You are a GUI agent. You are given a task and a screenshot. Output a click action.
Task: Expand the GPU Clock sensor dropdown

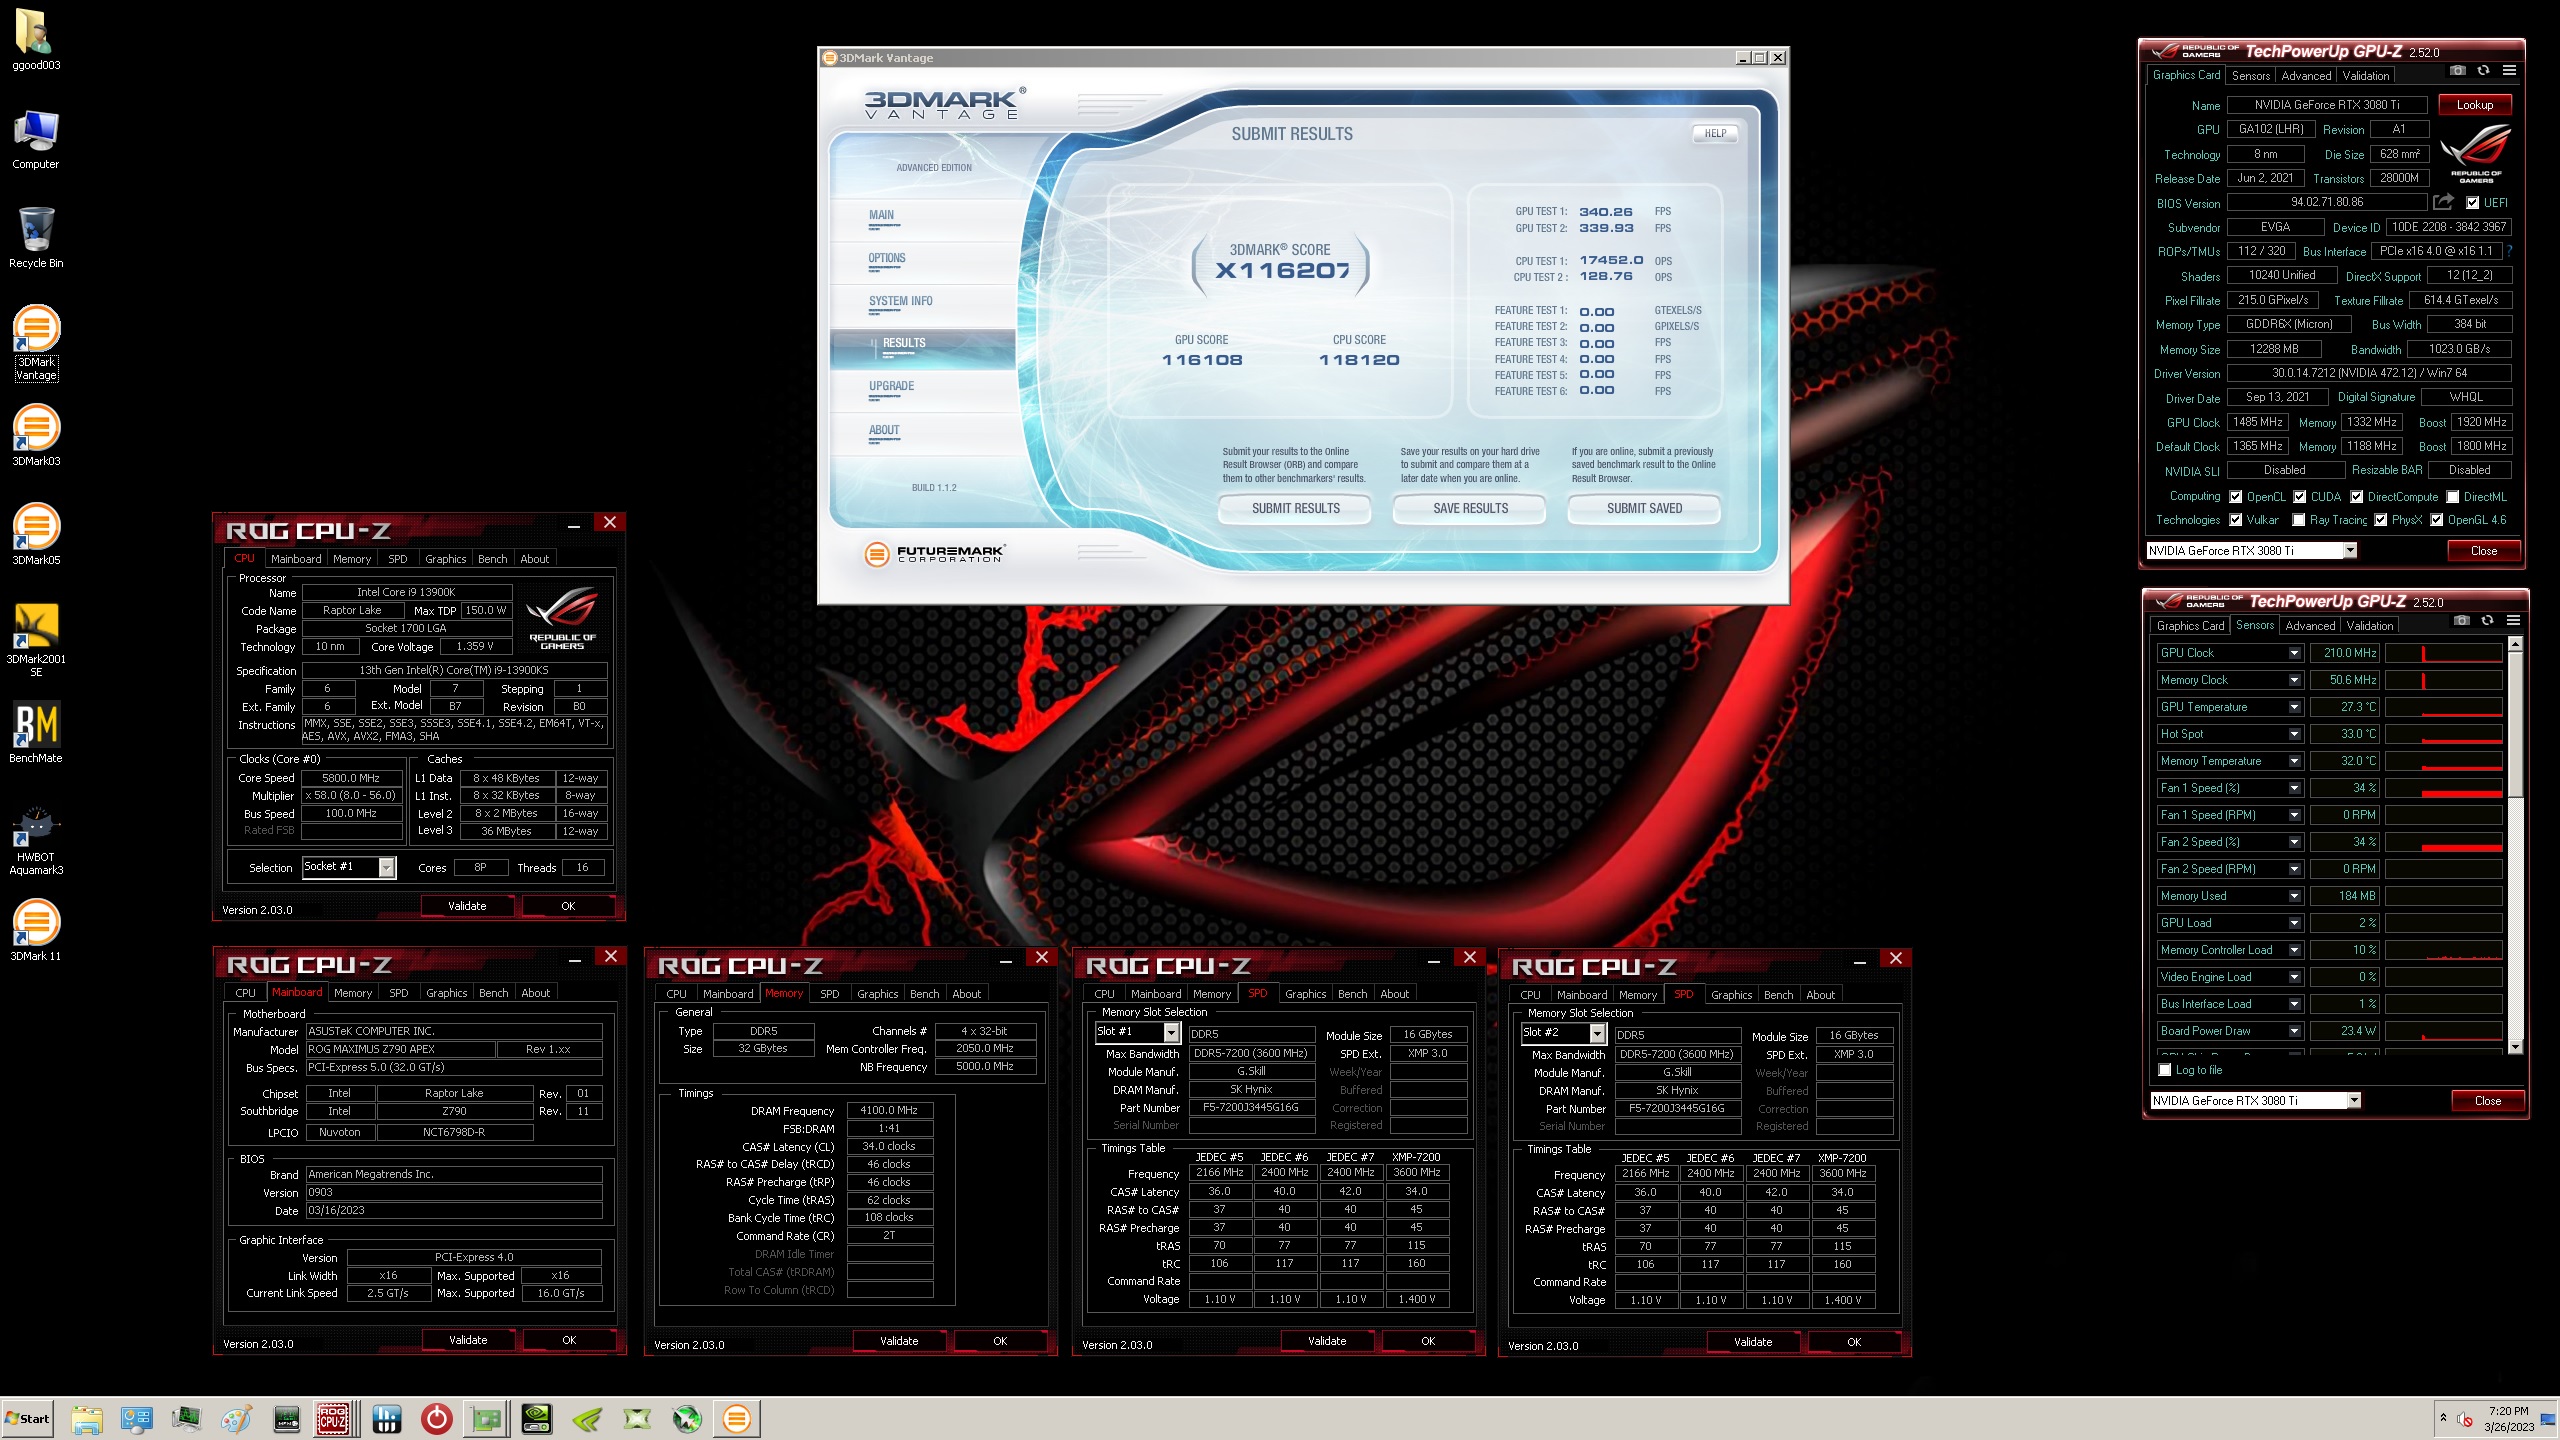(2295, 653)
